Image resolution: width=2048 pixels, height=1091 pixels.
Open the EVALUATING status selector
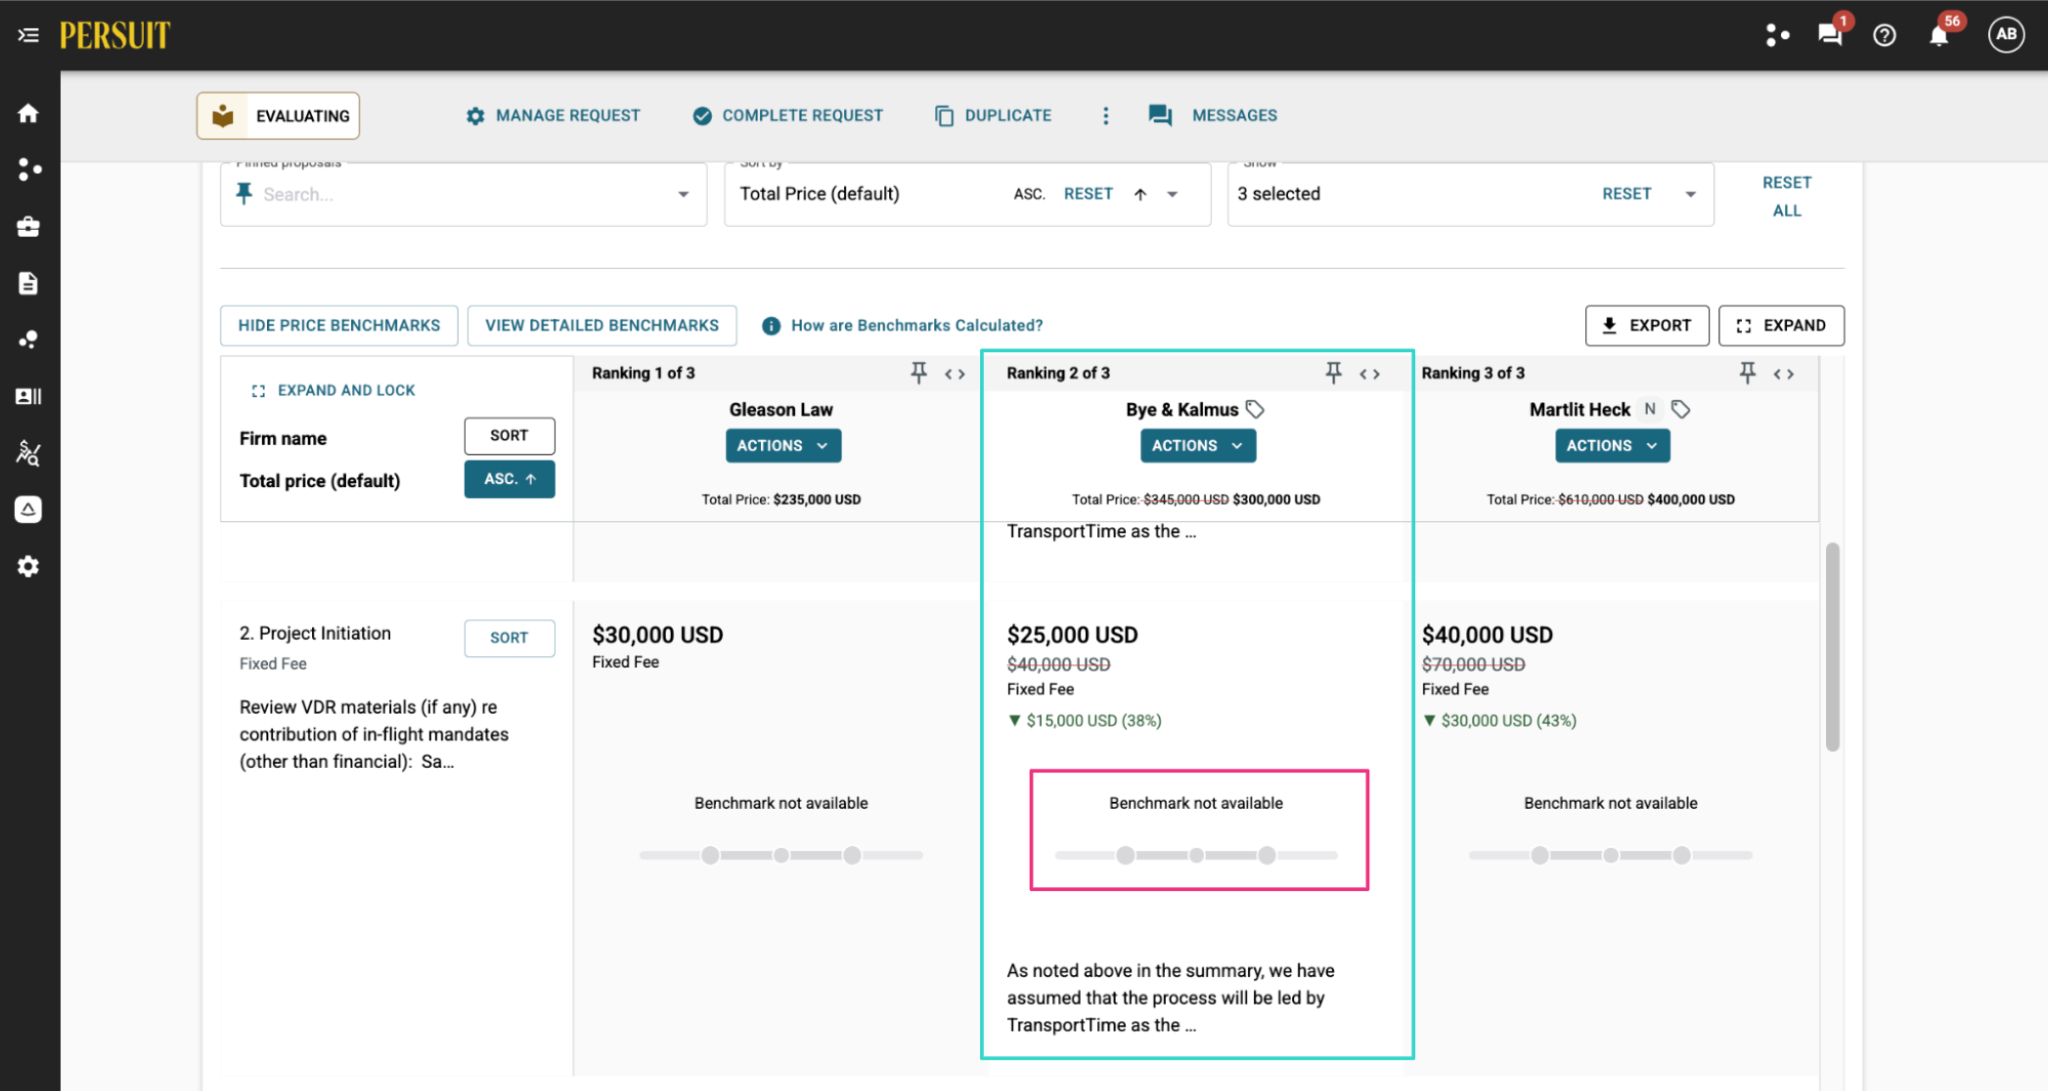click(278, 116)
